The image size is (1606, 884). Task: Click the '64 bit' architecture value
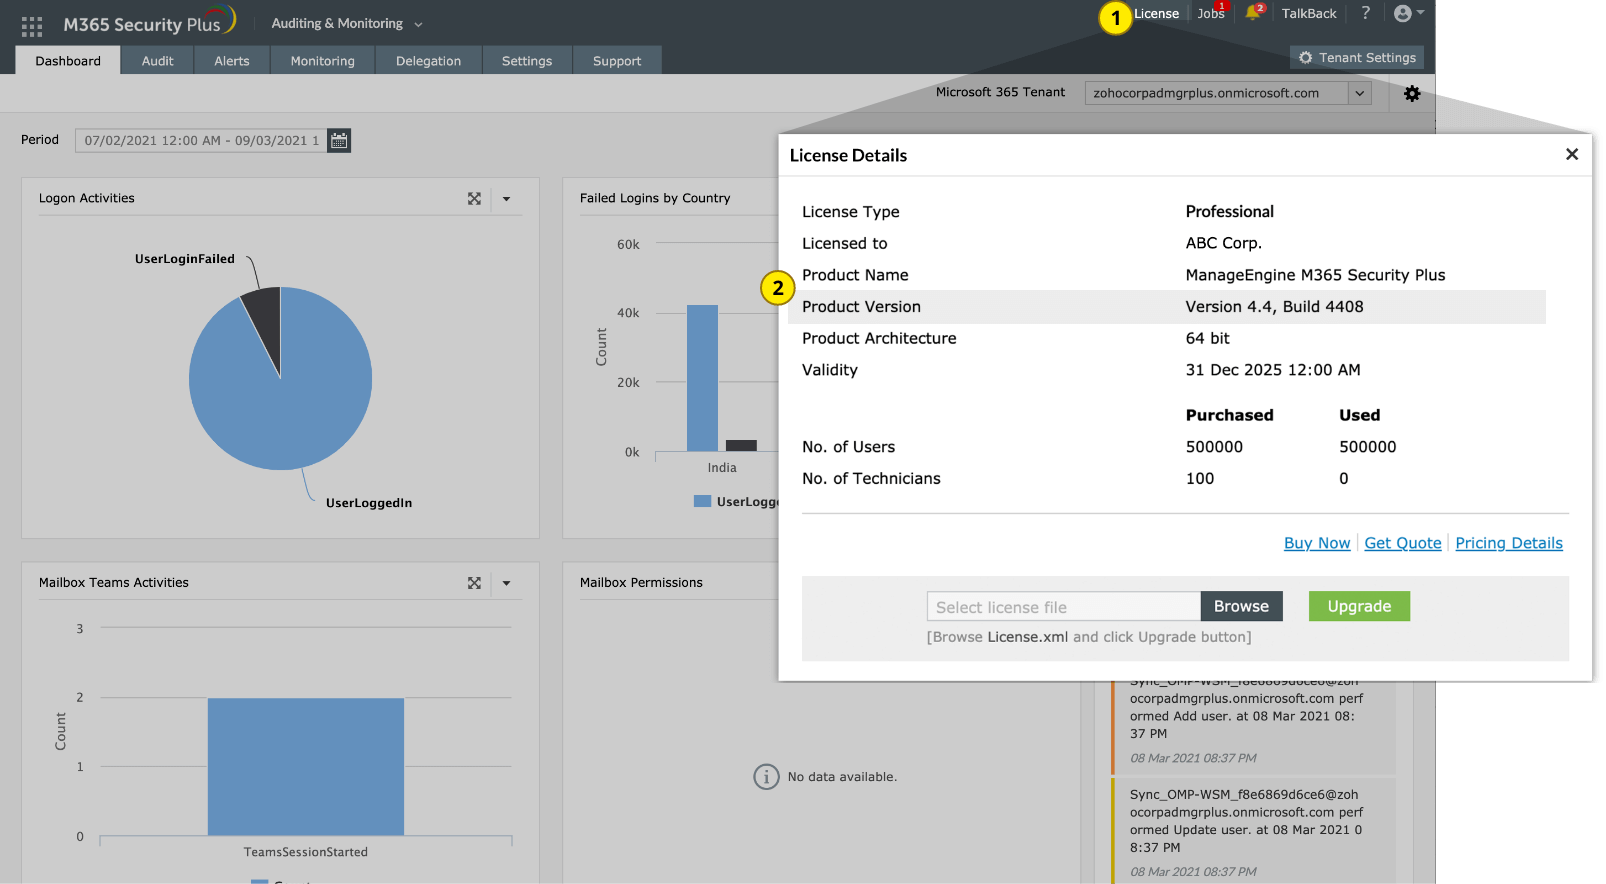[x=1207, y=338]
